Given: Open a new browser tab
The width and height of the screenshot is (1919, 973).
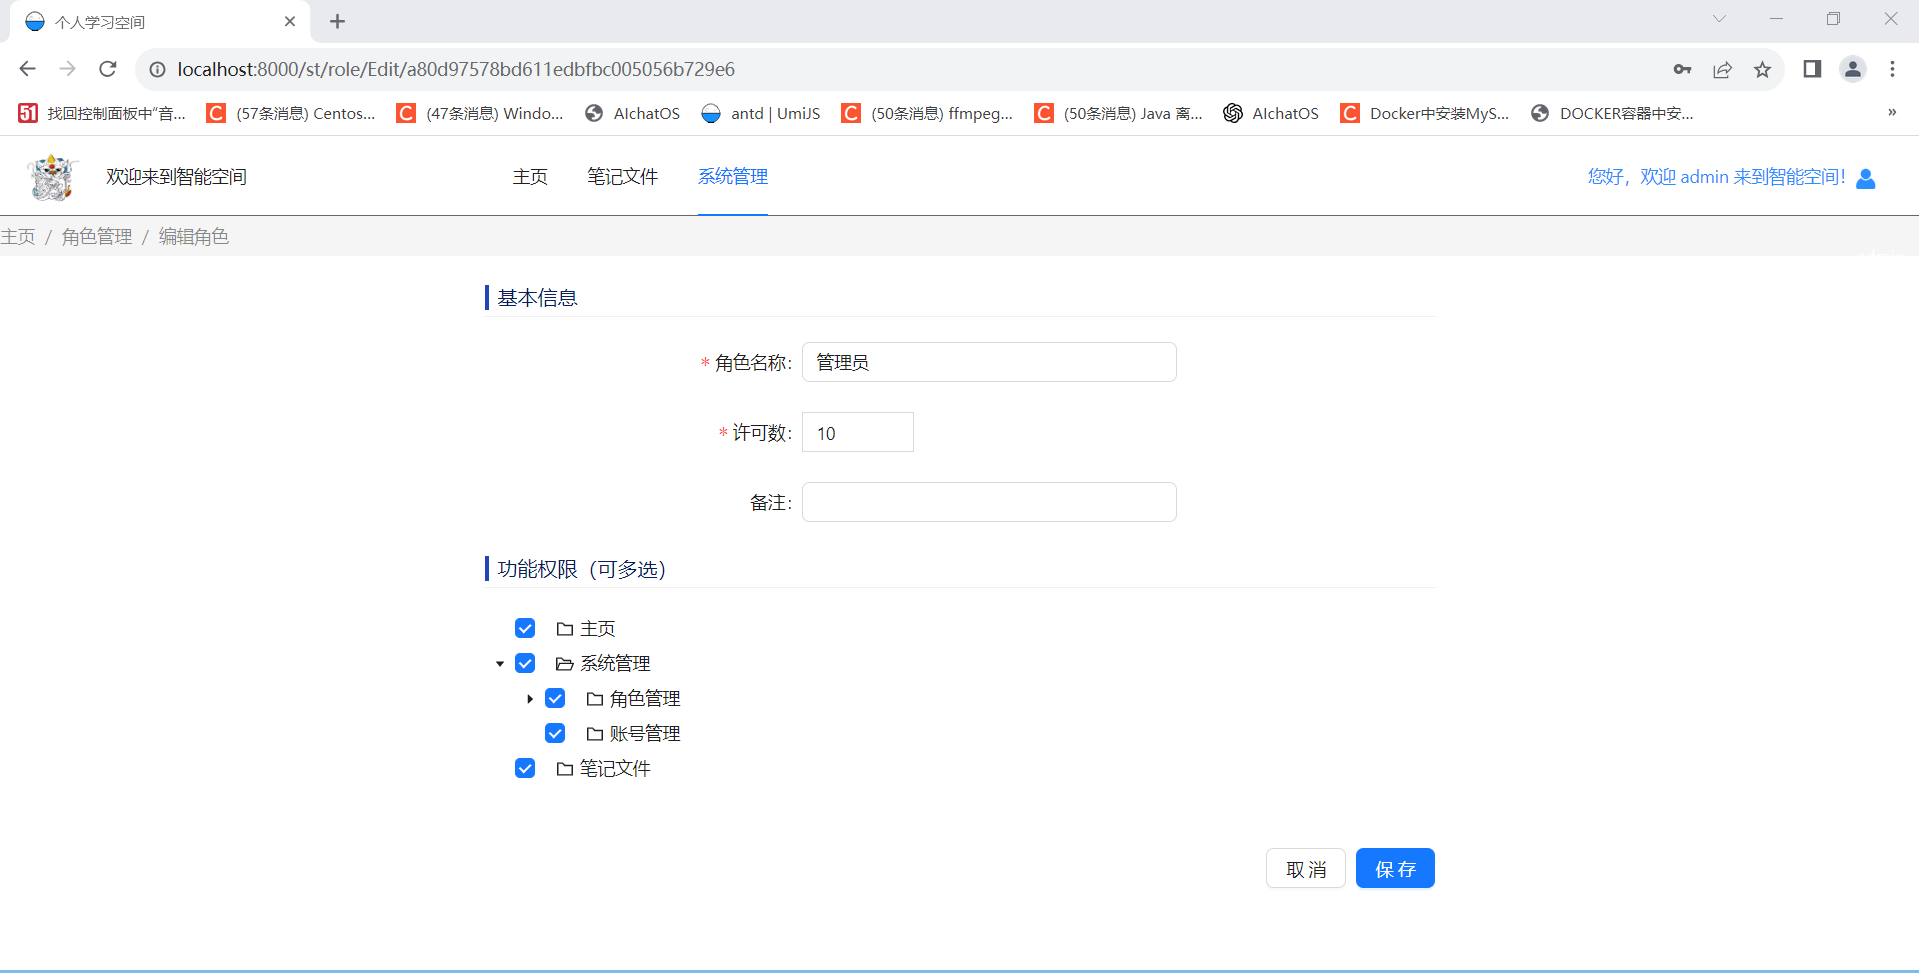Looking at the screenshot, I should coord(338,21).
